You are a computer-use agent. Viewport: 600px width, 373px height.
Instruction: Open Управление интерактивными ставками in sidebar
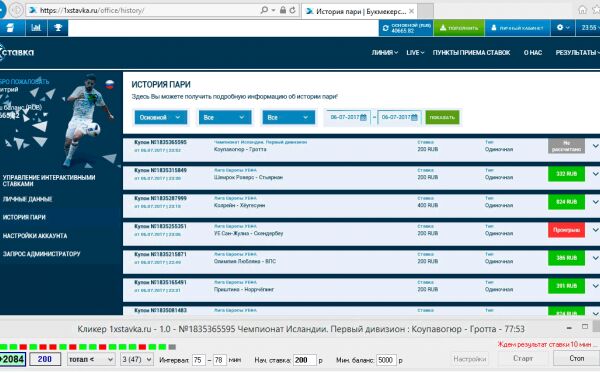(49, 181)
